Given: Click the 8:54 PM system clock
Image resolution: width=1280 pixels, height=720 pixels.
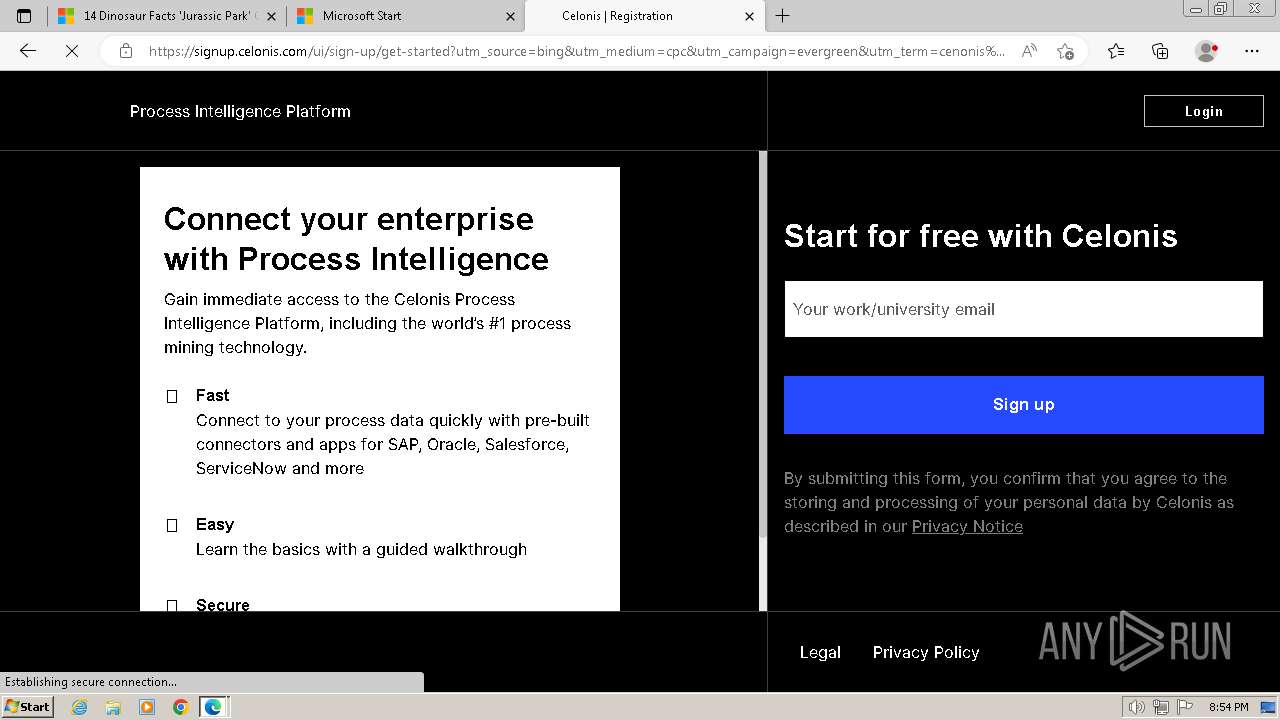Looking at the screenshot, I should click(1228, 707).
